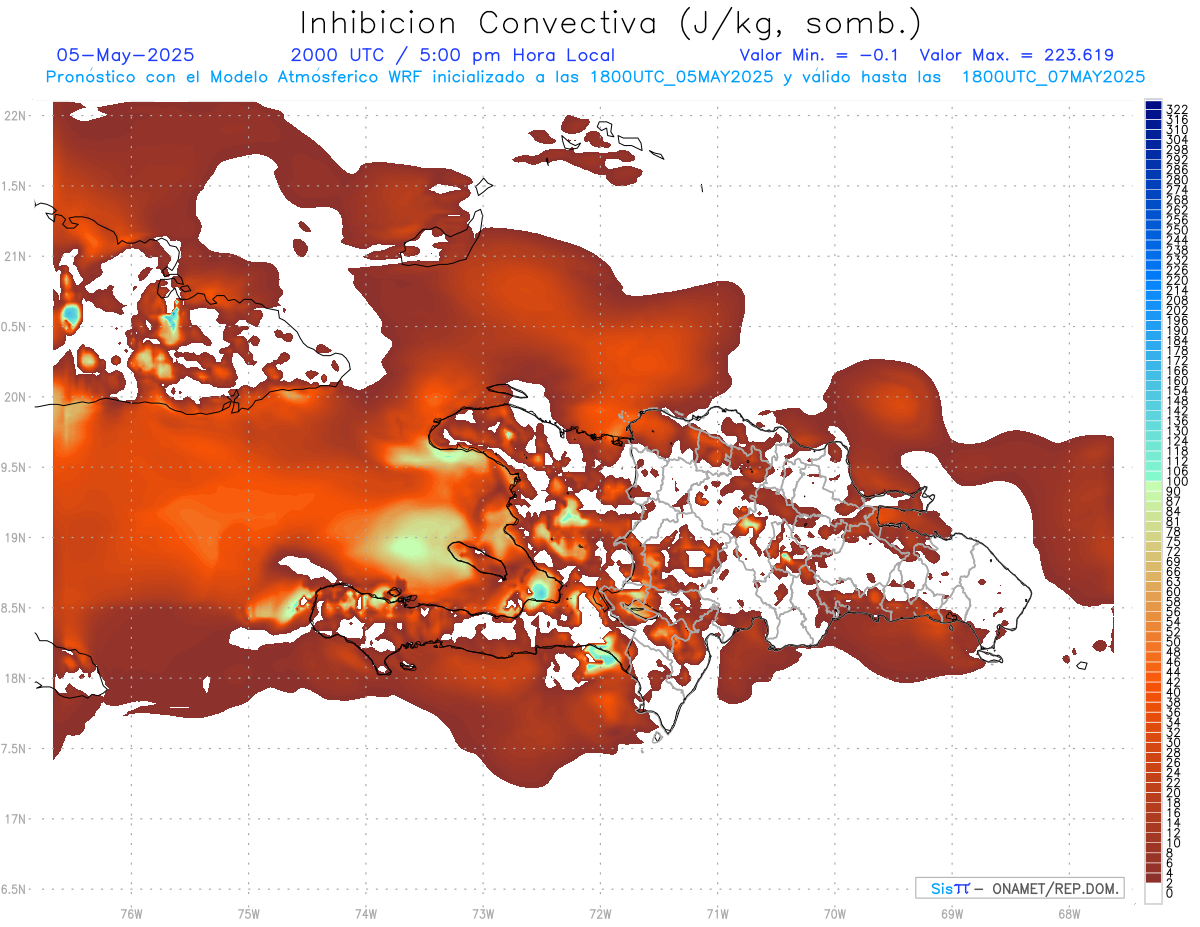Click the '20N' latitude label
Viewport: 1200px width, 927px height.
click(15, 397)
